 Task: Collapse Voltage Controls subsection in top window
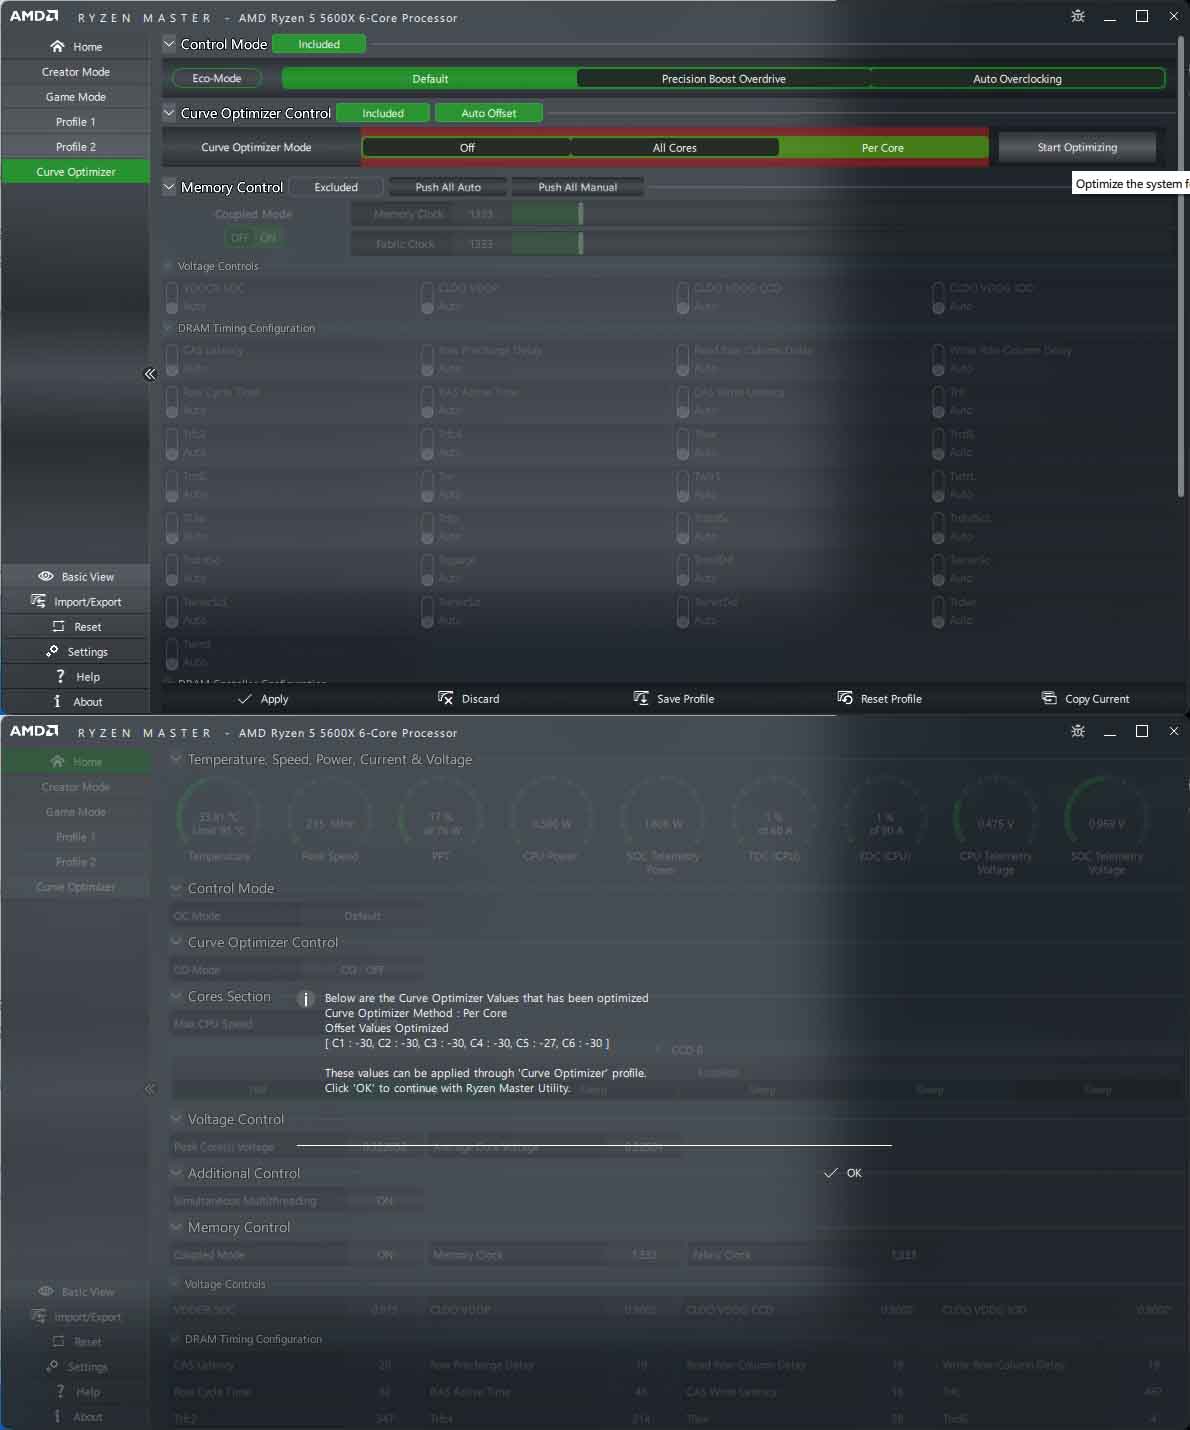pyautogui.click(x=168, y=266)
